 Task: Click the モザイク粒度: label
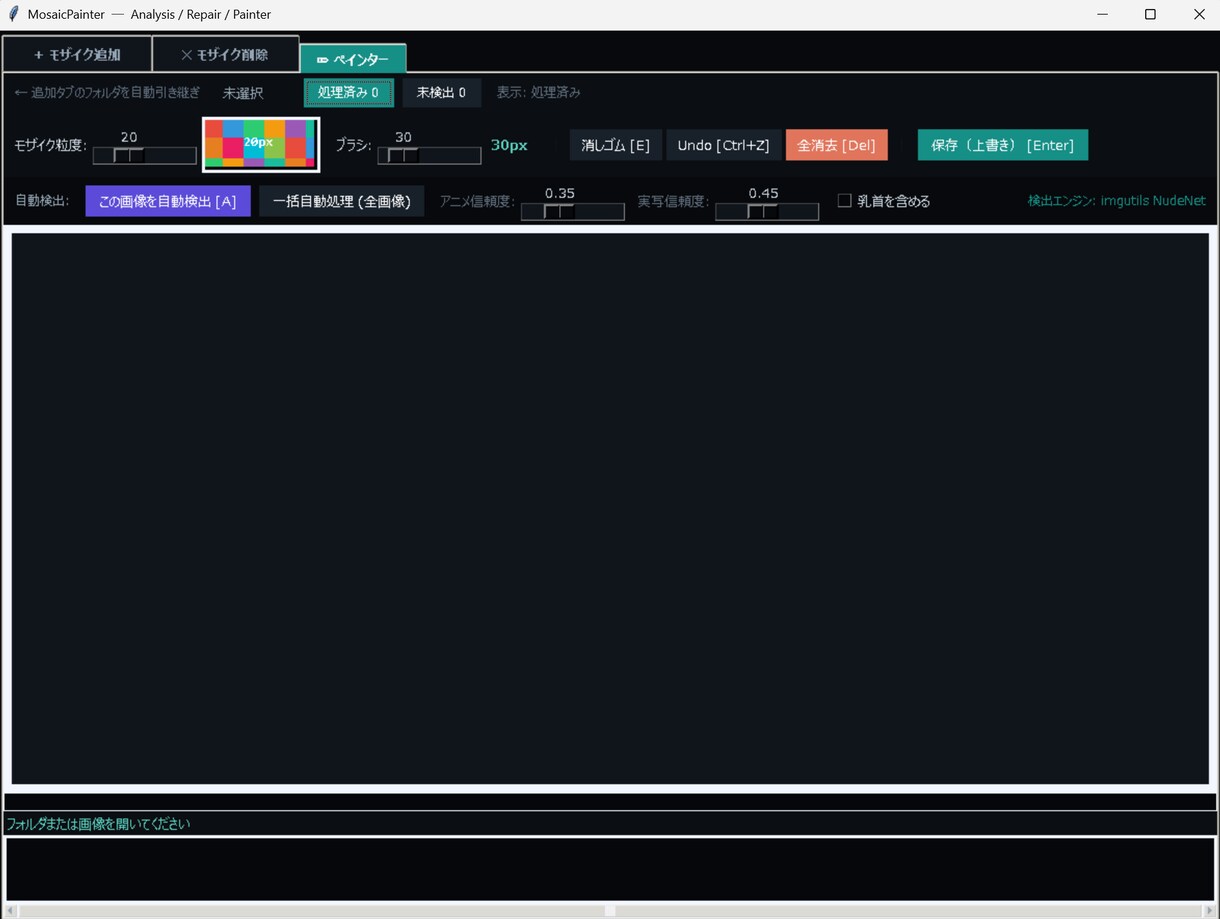click(x=51, y=145)
